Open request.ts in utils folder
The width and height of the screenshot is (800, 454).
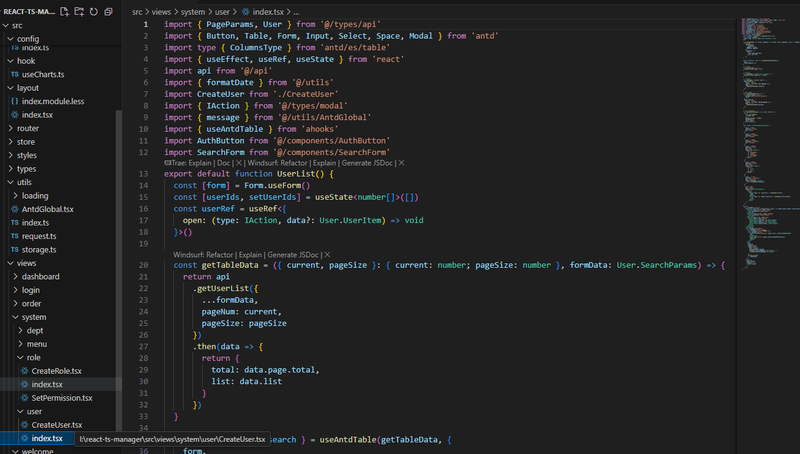(x=41, y=236)
